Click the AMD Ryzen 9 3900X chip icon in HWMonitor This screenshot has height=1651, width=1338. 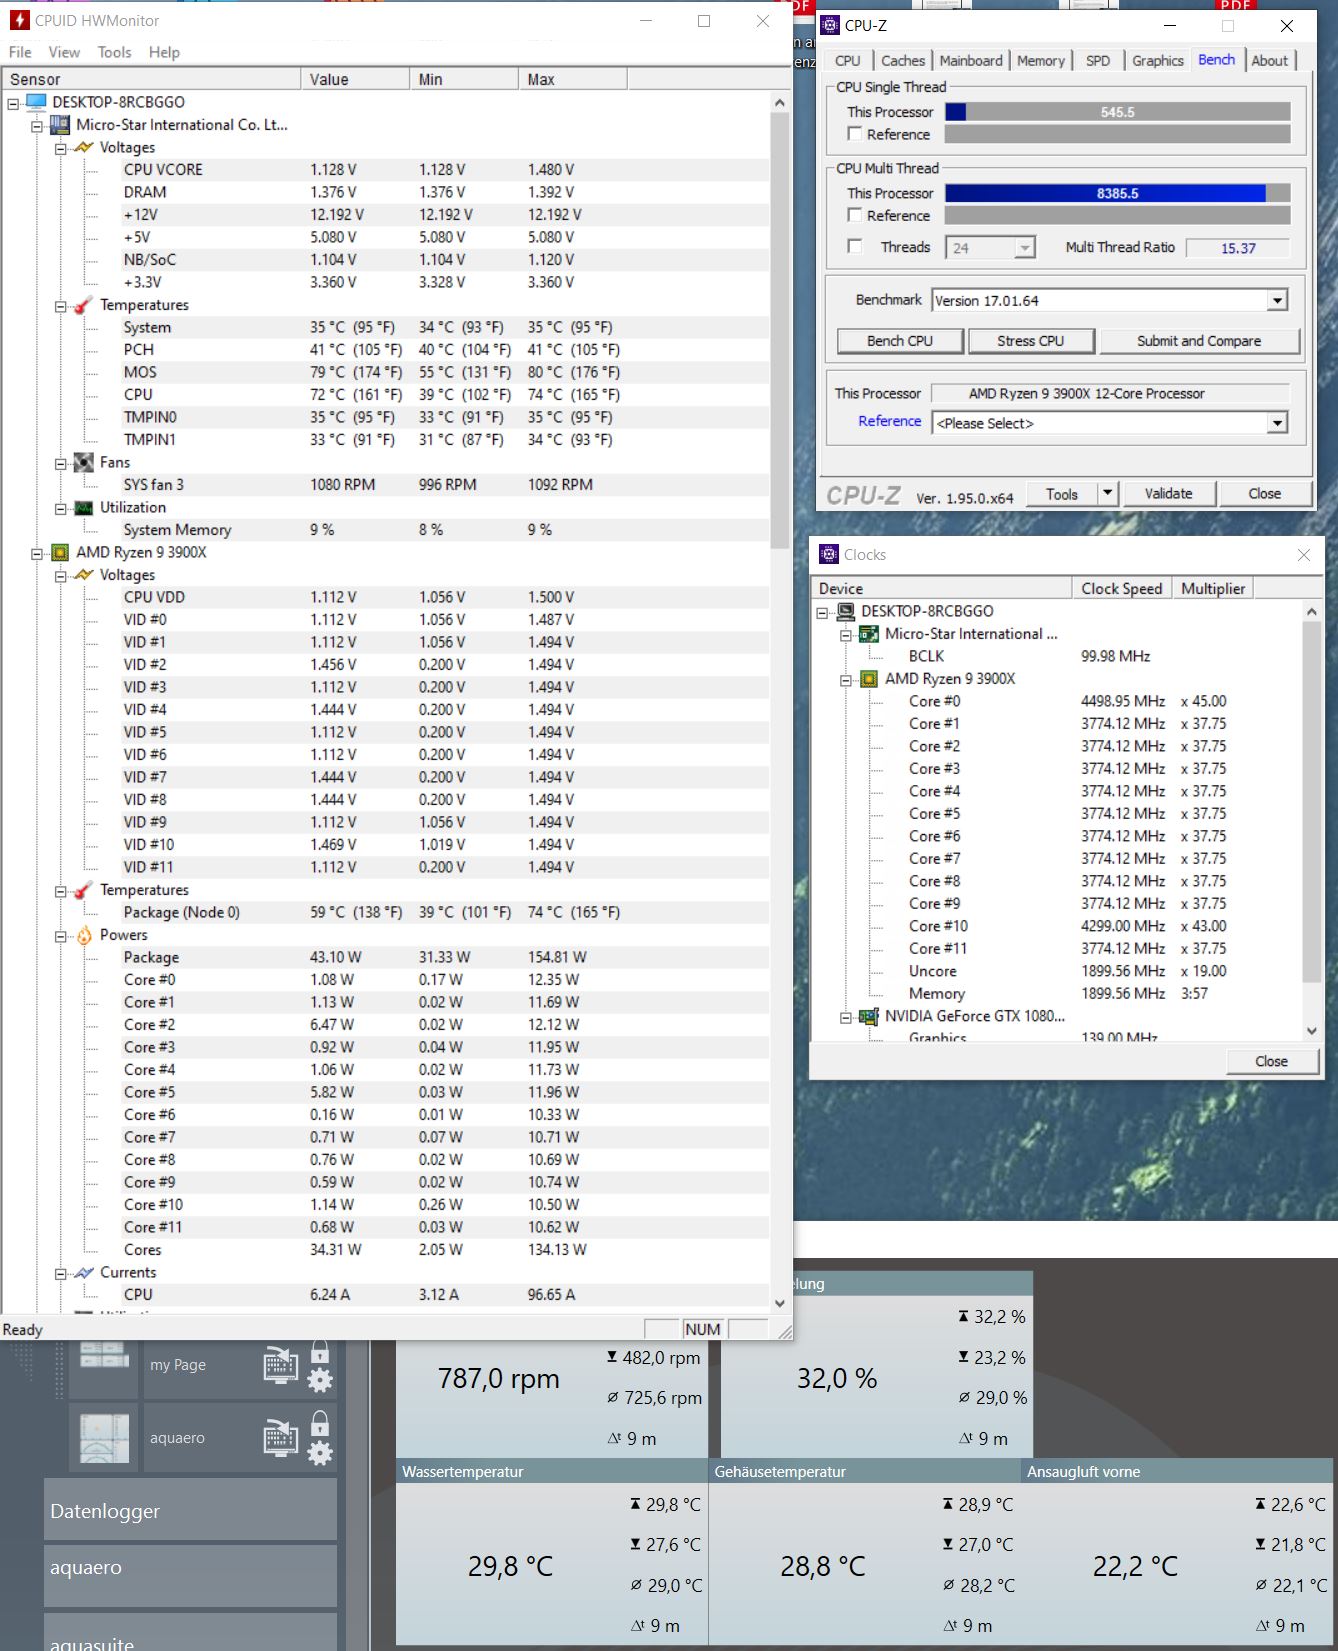[x=60, y=552]
